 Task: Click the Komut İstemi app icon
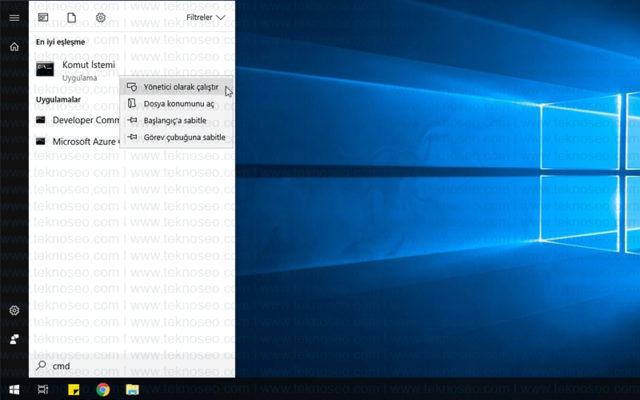(45, 69)
